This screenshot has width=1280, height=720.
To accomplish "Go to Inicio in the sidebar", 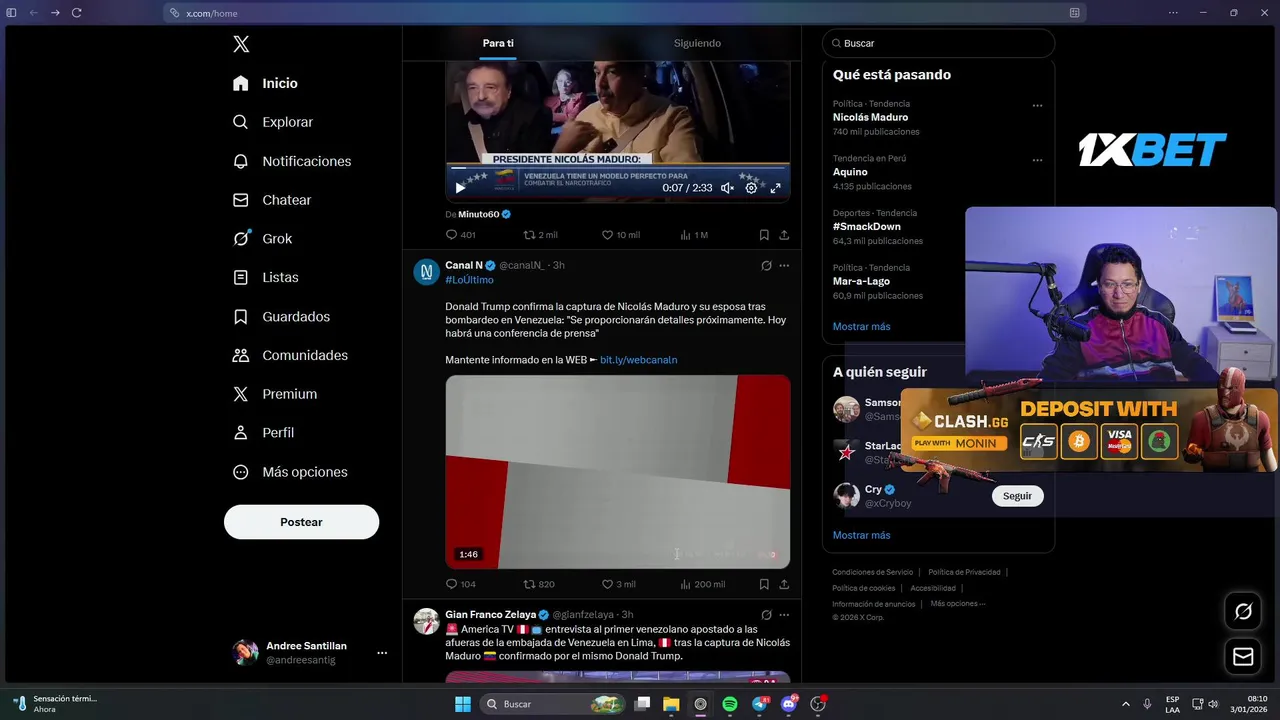I will coord(266,83).
